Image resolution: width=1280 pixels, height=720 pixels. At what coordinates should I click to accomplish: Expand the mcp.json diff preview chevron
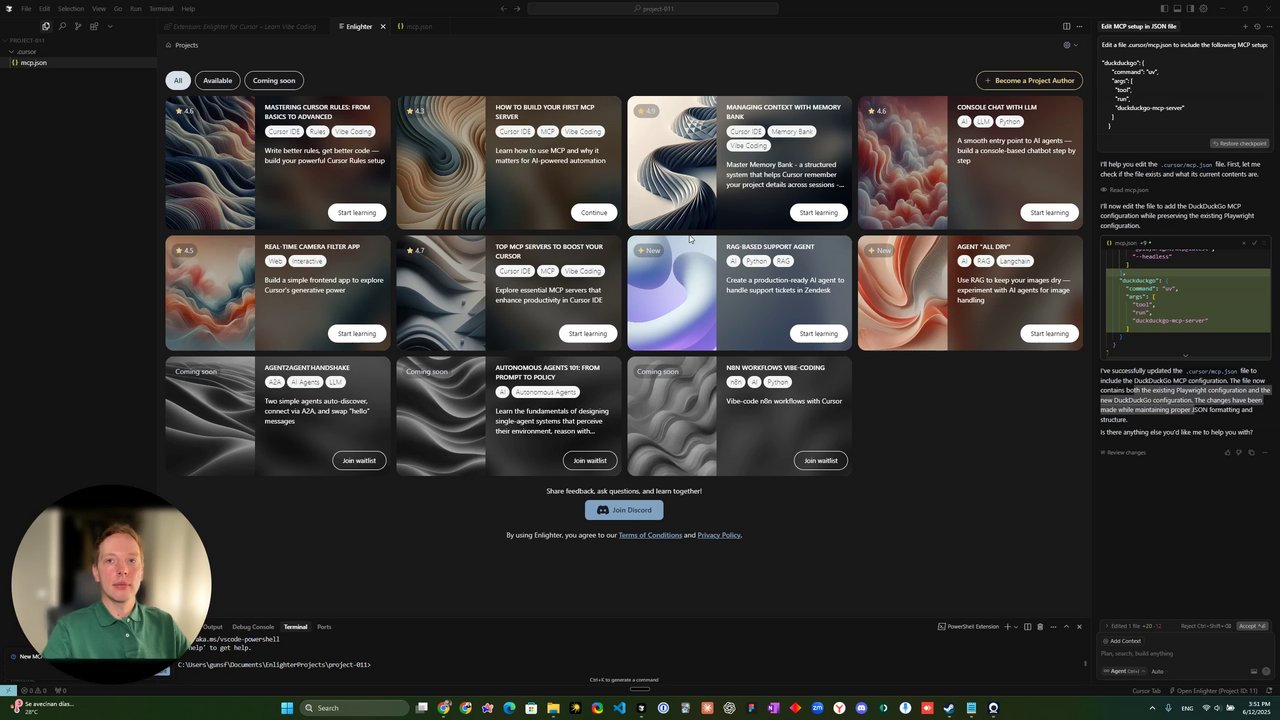click(x=1185, y=355)
